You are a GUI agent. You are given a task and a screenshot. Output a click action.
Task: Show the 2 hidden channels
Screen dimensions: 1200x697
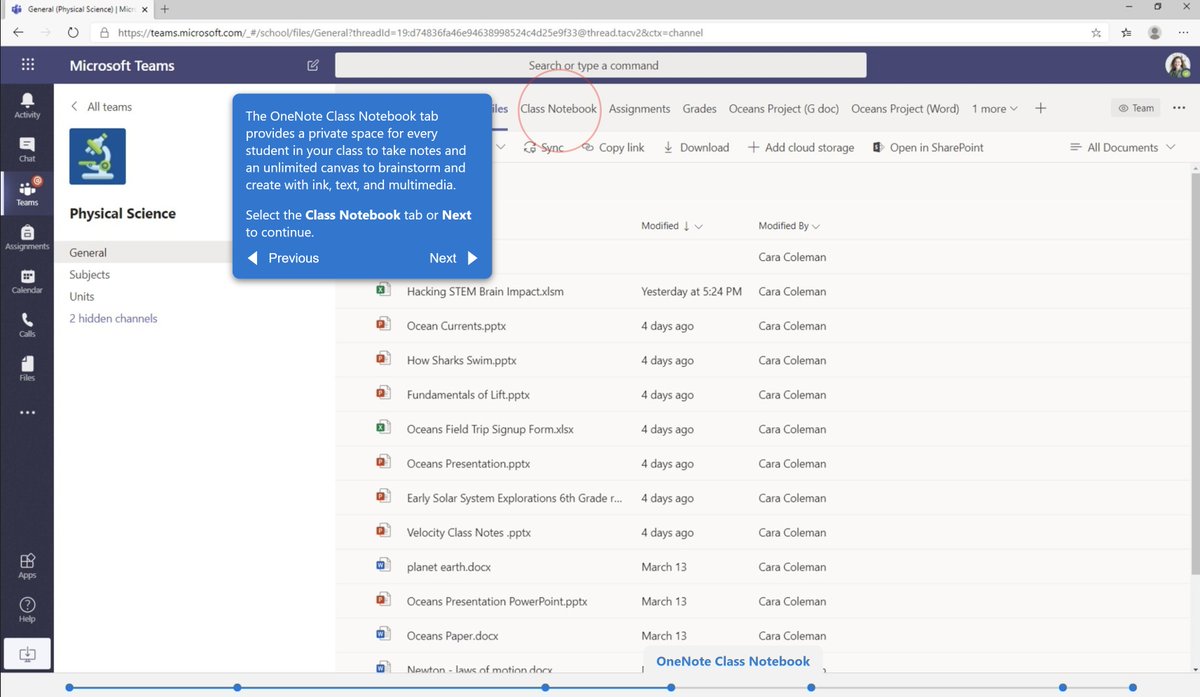coord(113,319)
